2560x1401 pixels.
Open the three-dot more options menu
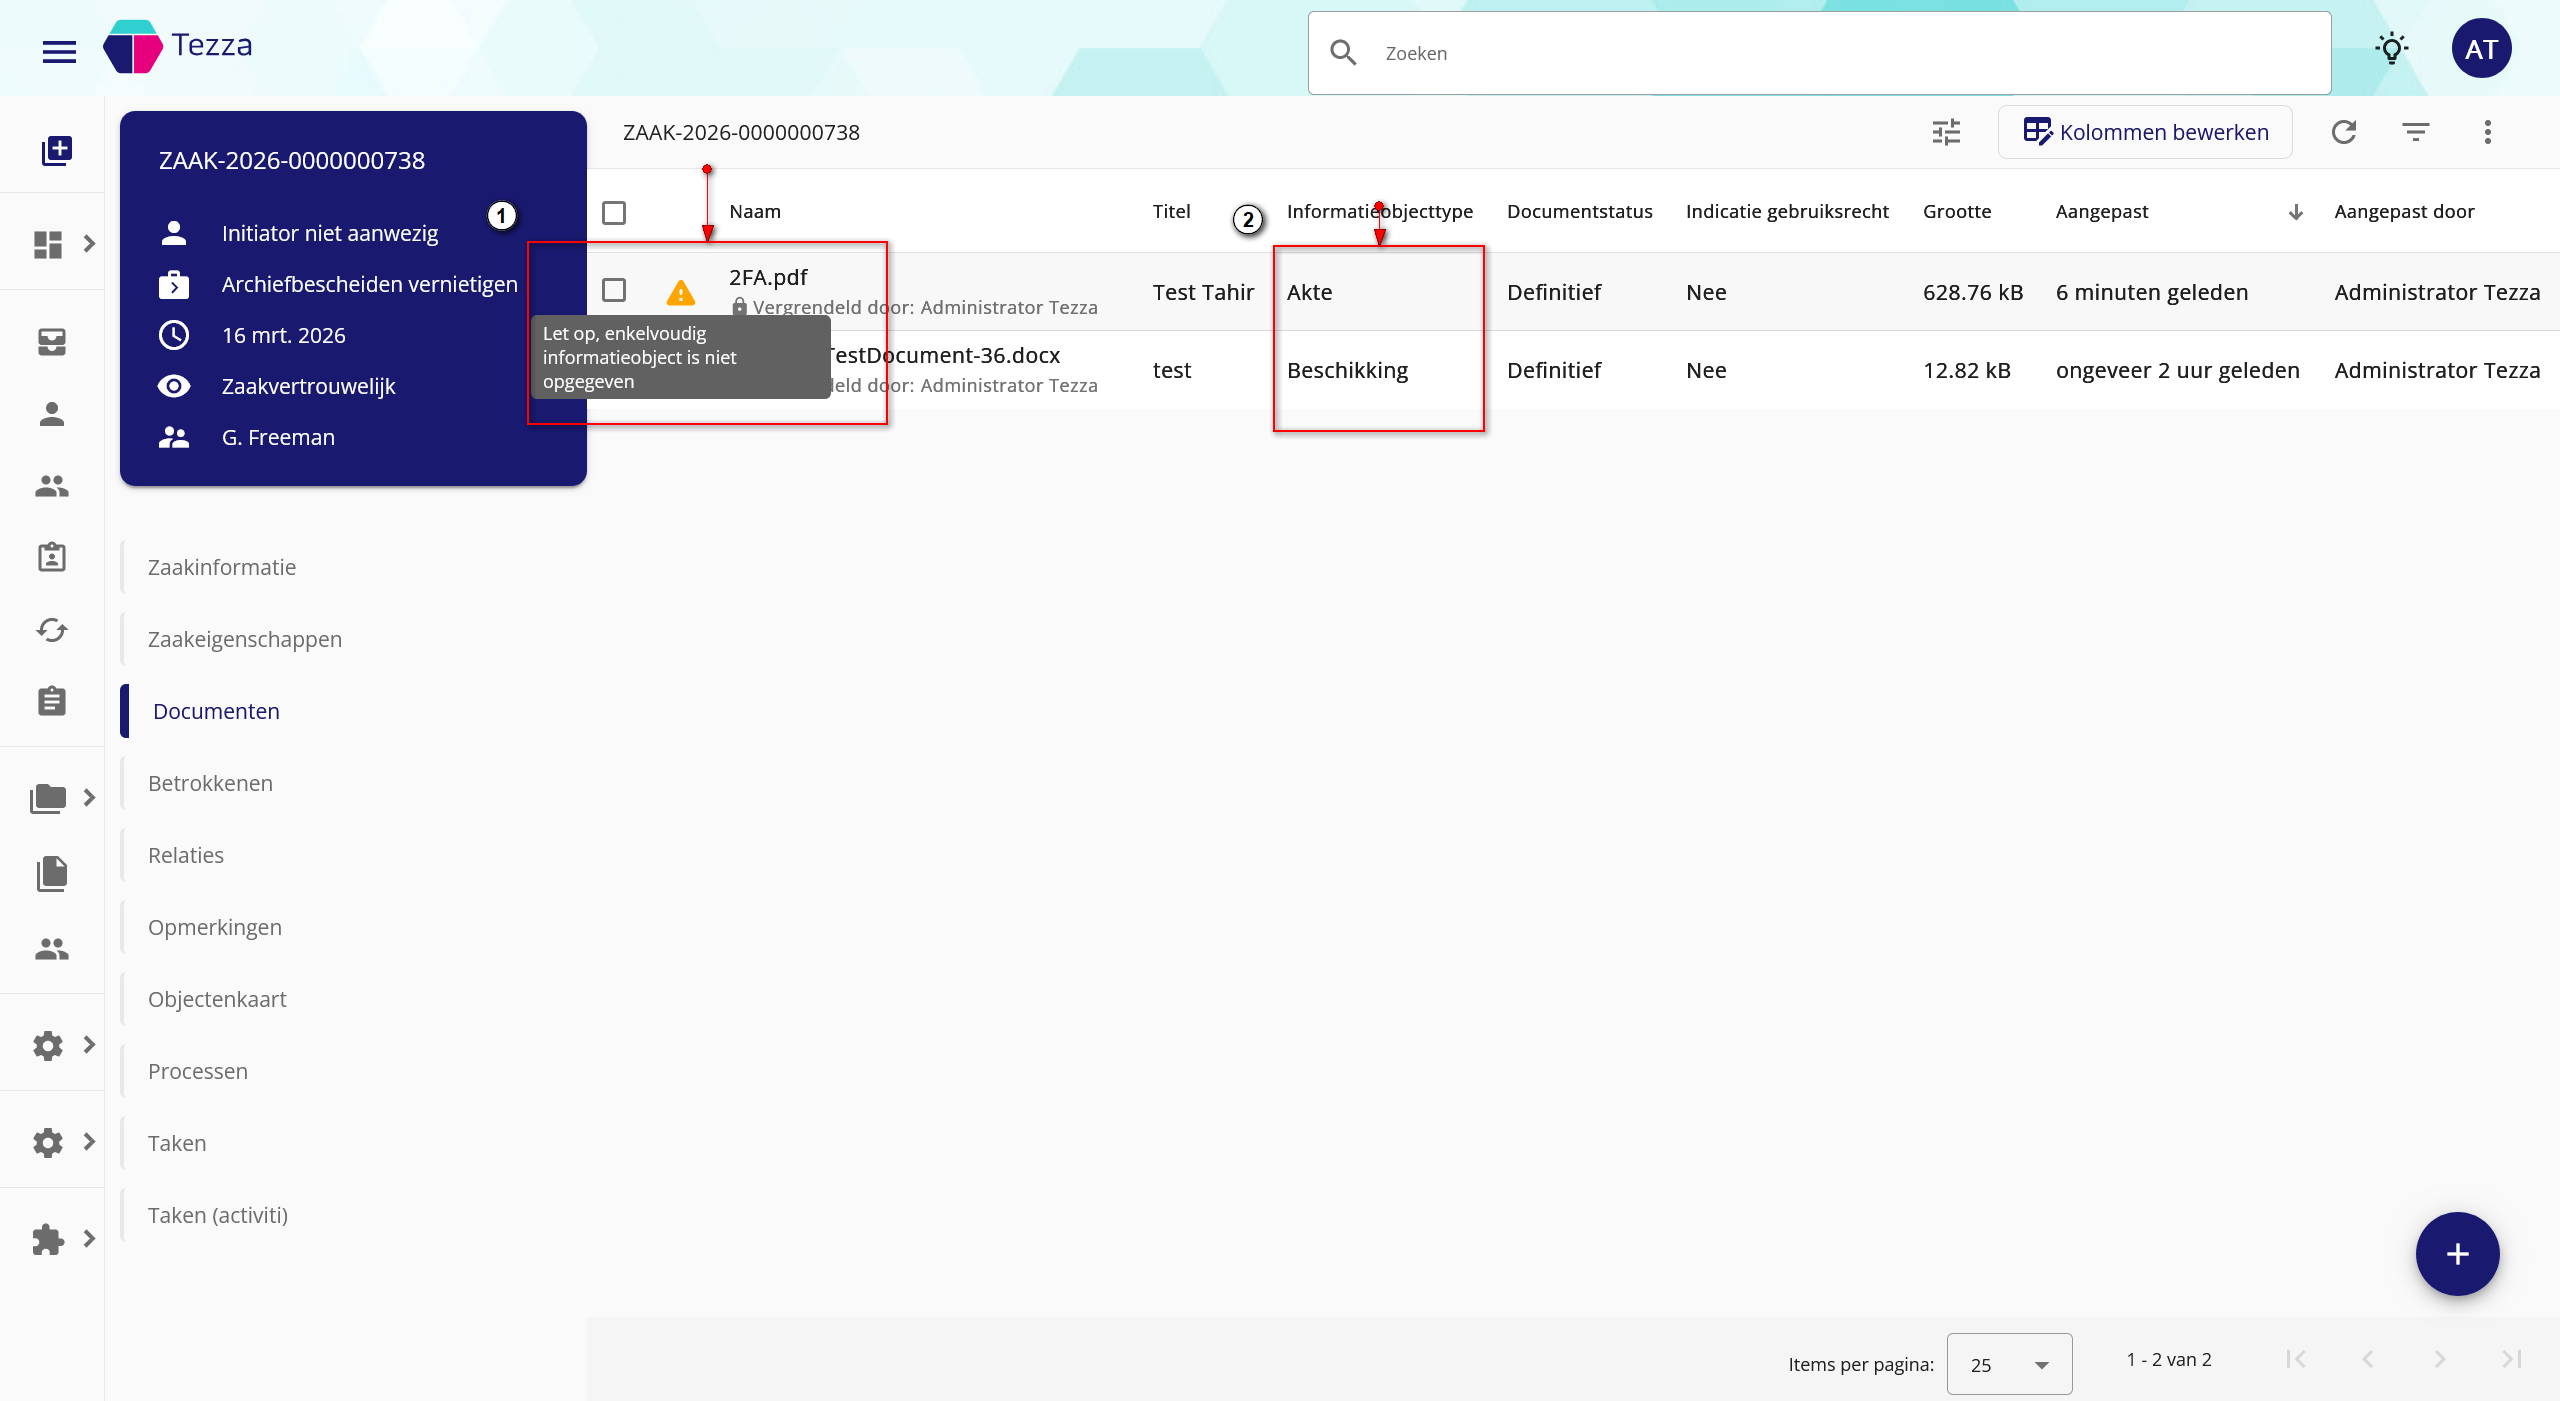2488,132
